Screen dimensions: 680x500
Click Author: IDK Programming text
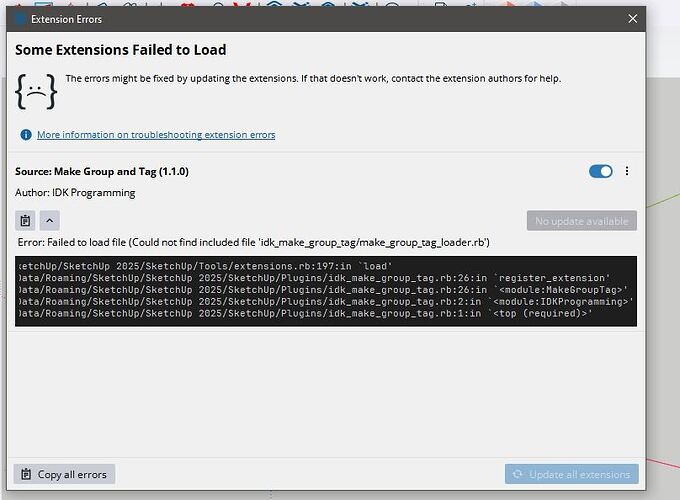pyautogui.click(x=75, y=193)
